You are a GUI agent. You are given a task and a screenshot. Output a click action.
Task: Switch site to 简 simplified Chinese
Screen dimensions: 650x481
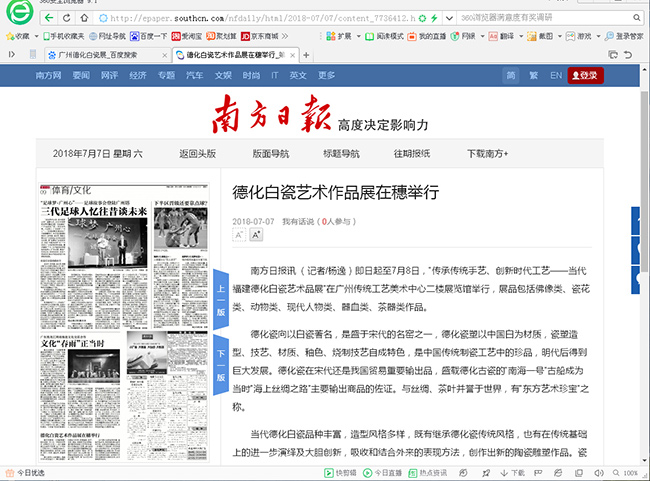[x=510, y=75]
